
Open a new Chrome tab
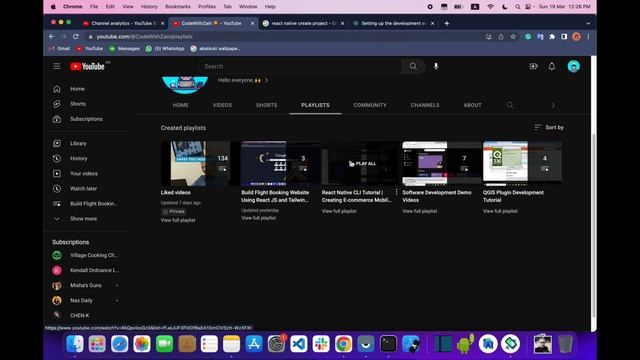pyautogui.click(x=447, y=23)
